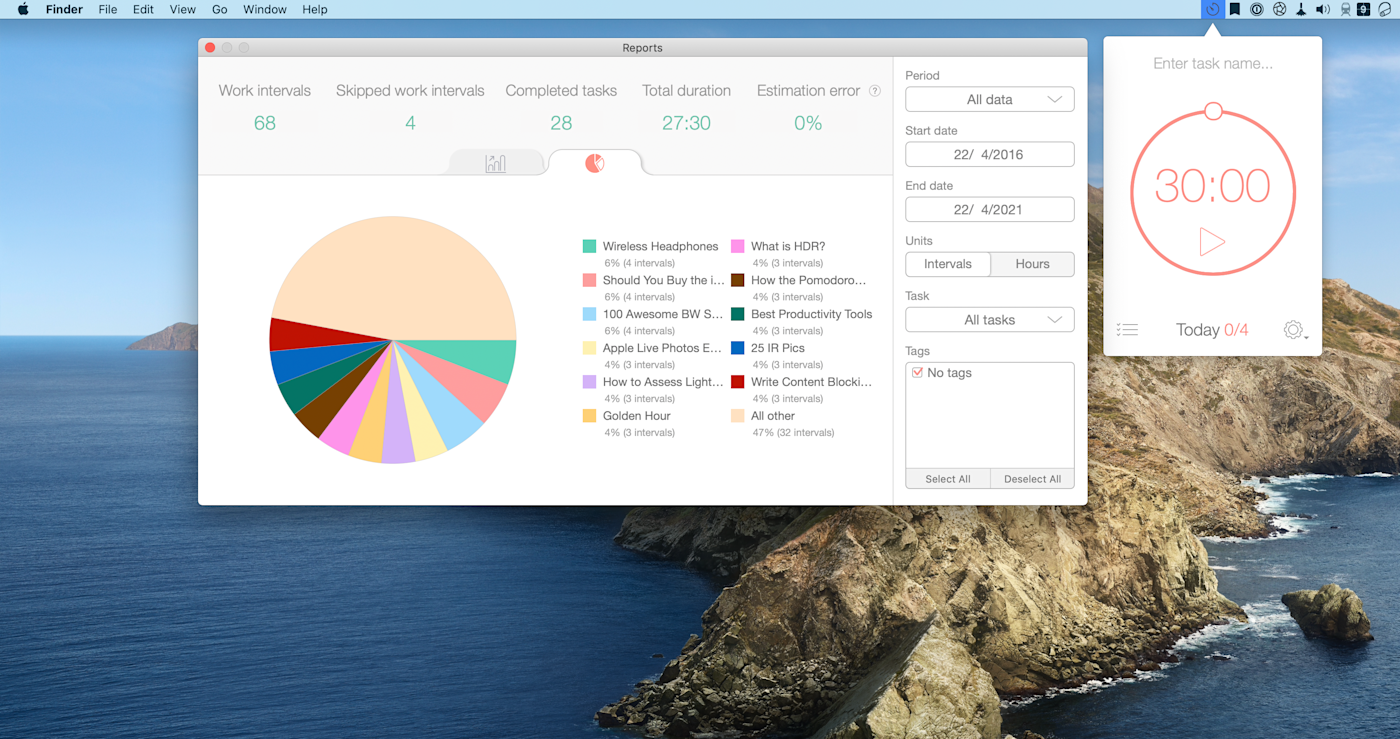Screen dimensions: 1400x739
Task: Click Deselect All under Tags
Action: pos(1032,478)
